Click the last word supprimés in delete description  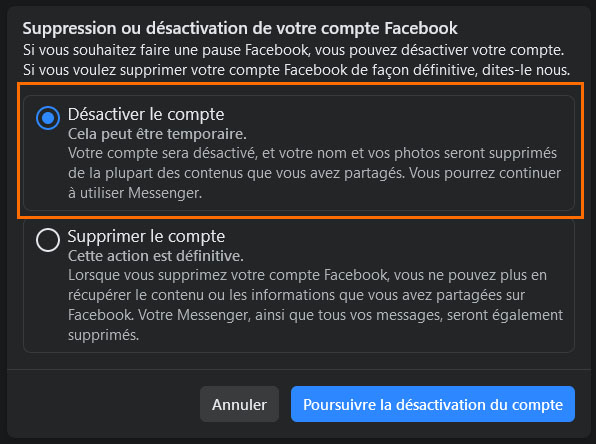click(103, 335)
